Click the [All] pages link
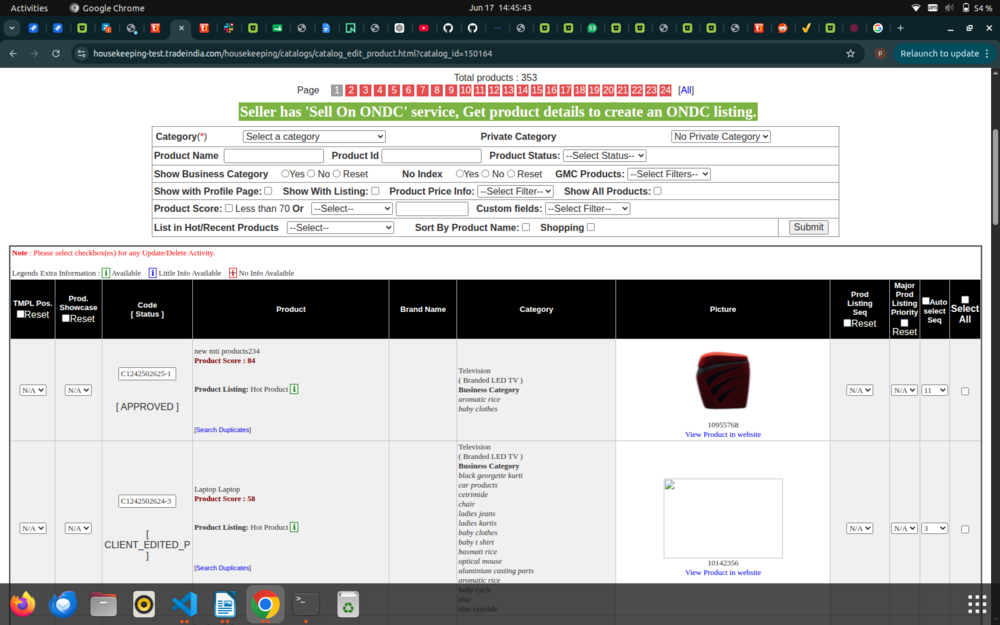This screenshot has height=625, width=1000. [686, 91]
